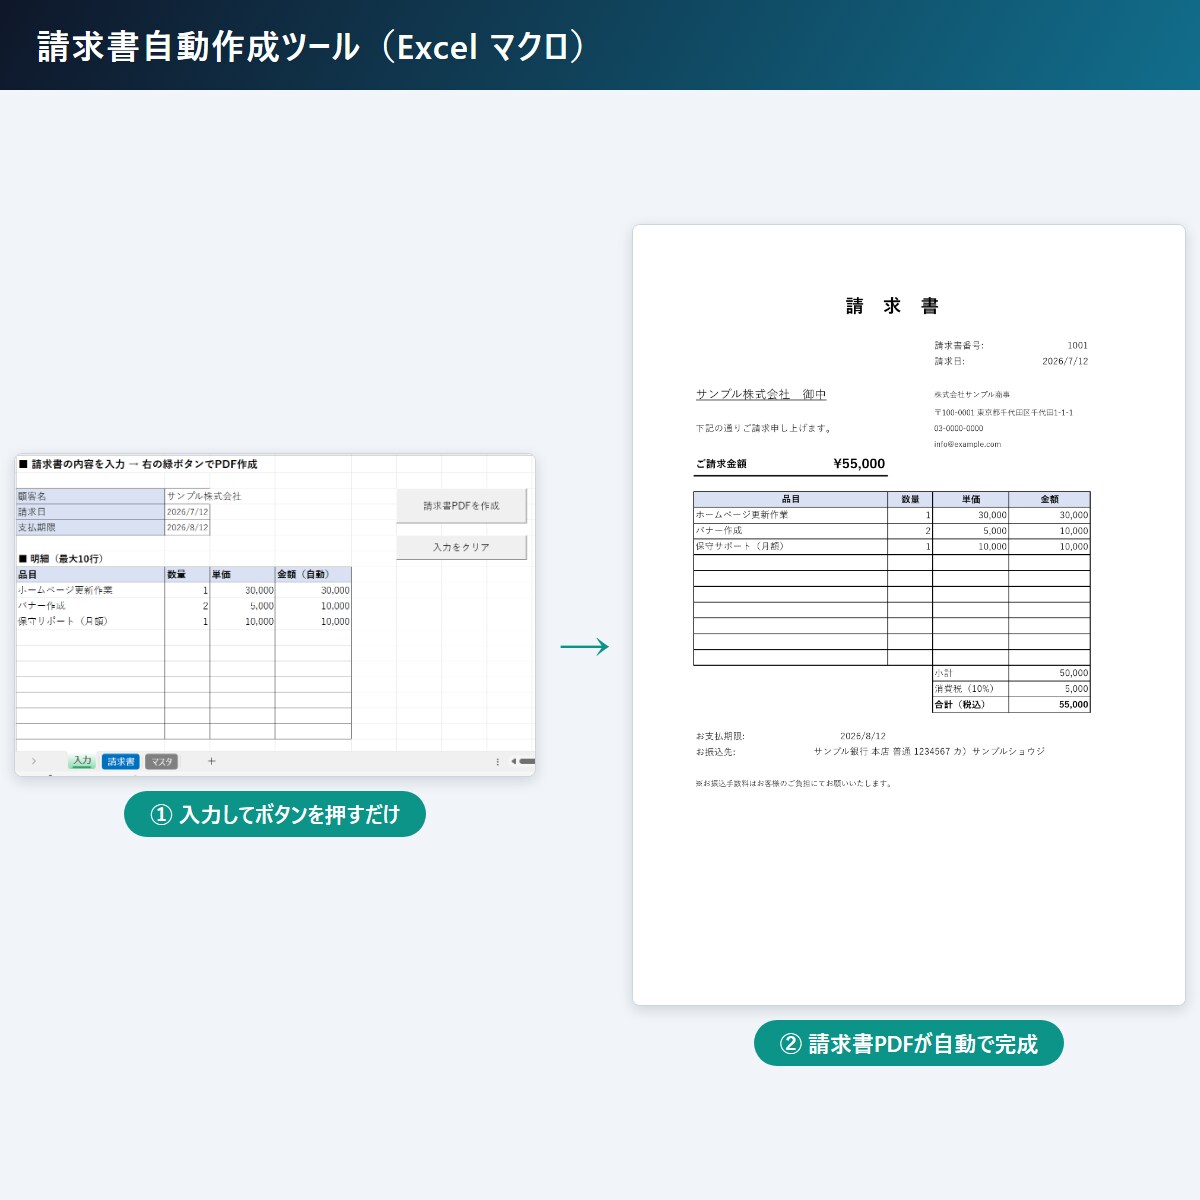The height and width of the screenshot is (1200, 1200).
Task: Click the three-dot handle beside the scrollbar
Action: (x=497, y=762)
